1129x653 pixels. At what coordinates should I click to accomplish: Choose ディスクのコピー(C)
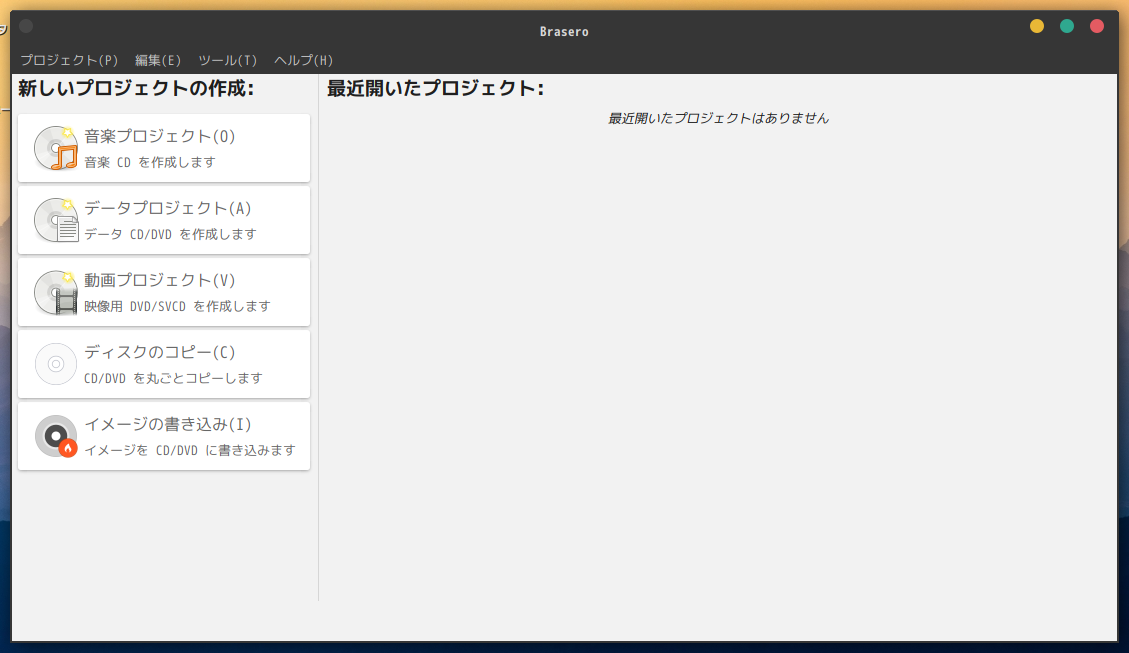(164, 364)
